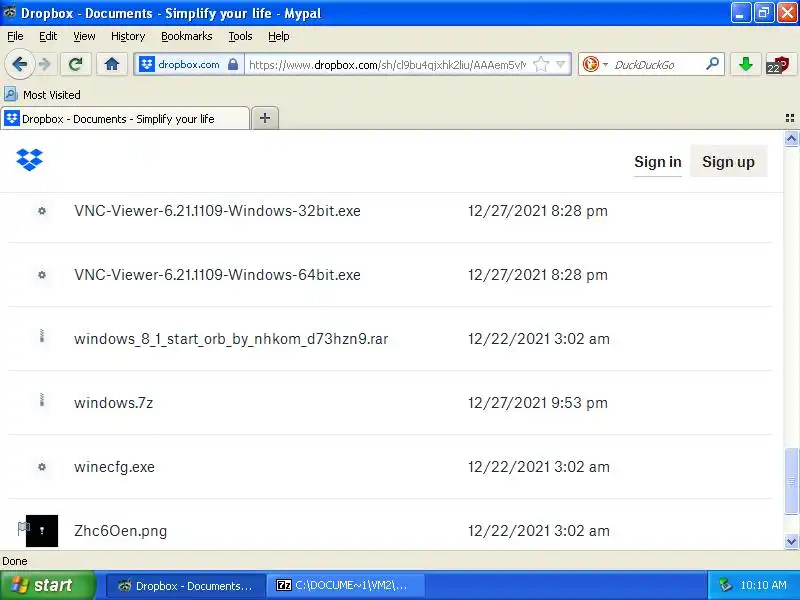Click the gear icon next to VNC-Viewer 32bit
This screenshot has width=800, height=600.
point(42,211)
